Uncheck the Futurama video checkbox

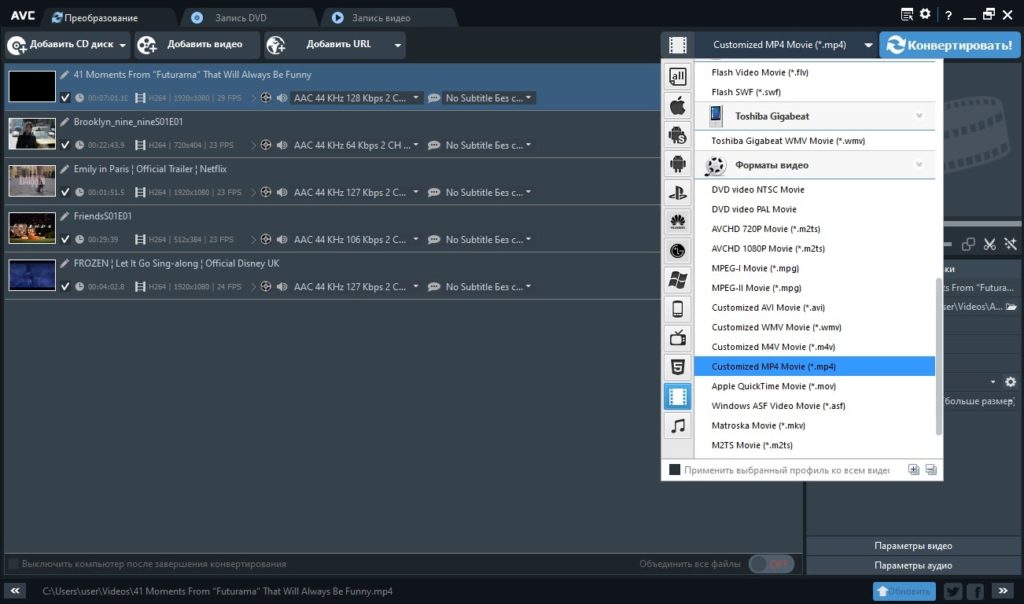[x=65, y=98]
